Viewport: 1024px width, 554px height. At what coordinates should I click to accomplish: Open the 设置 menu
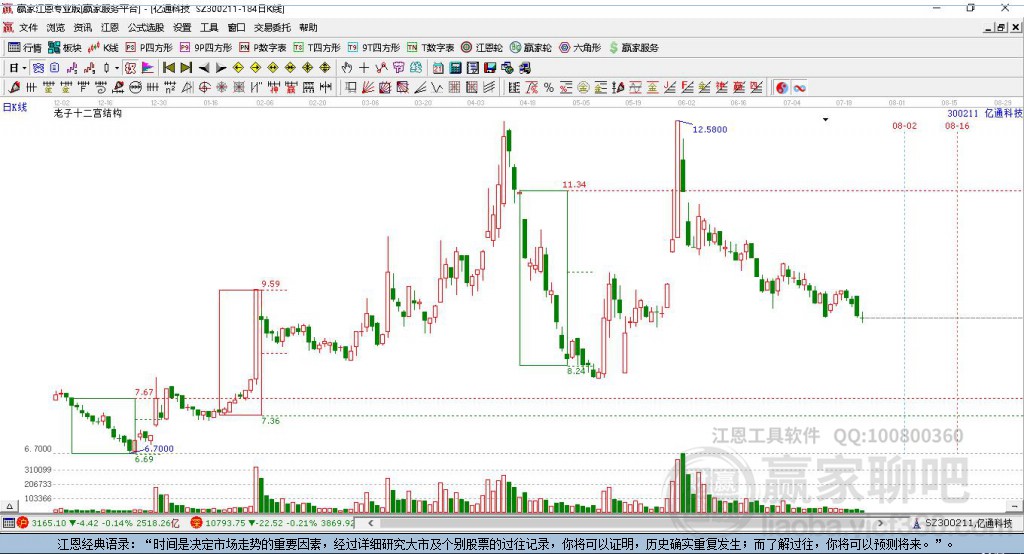pos(182,27)
